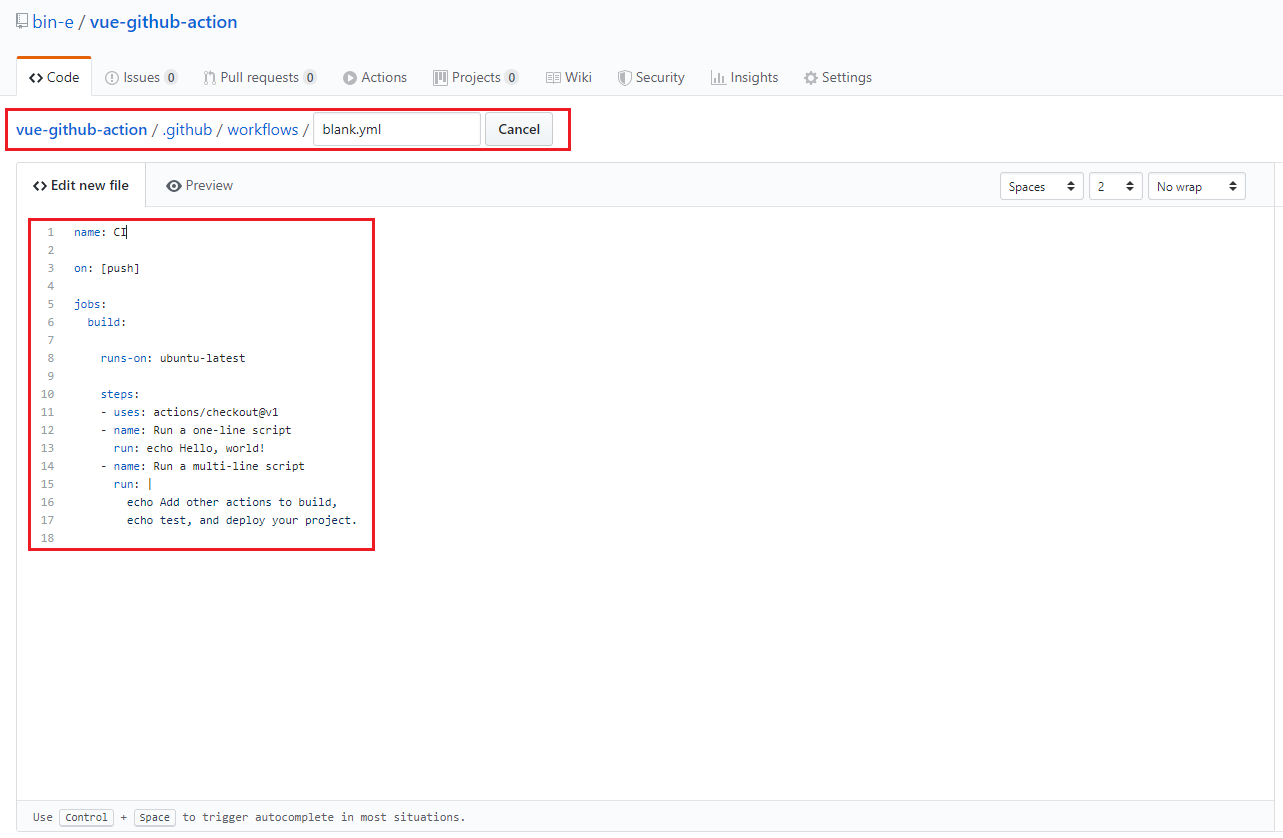Open the Settings tab

click(x=838, y=77)
